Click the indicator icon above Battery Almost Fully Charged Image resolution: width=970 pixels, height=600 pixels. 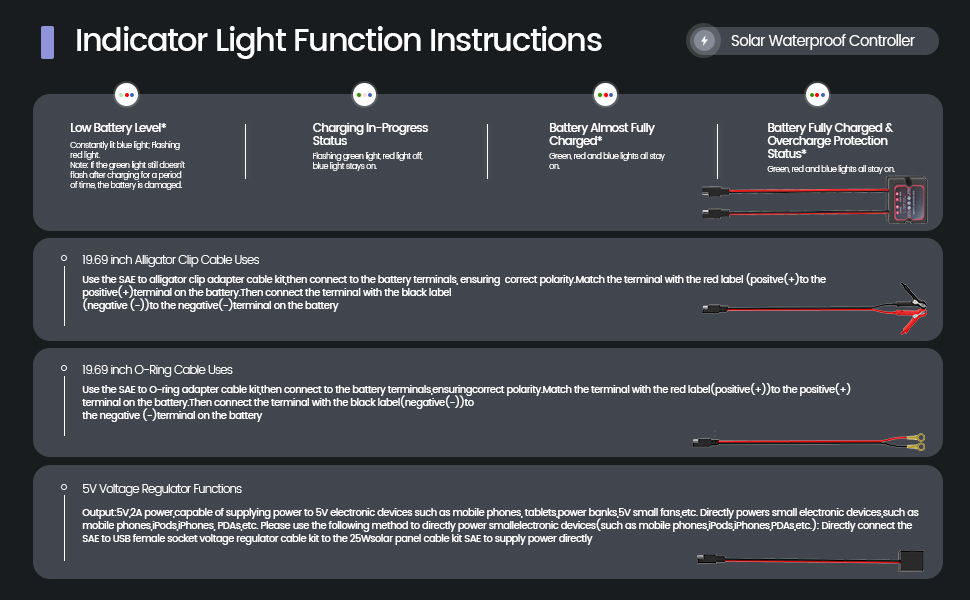coord(605,95)
